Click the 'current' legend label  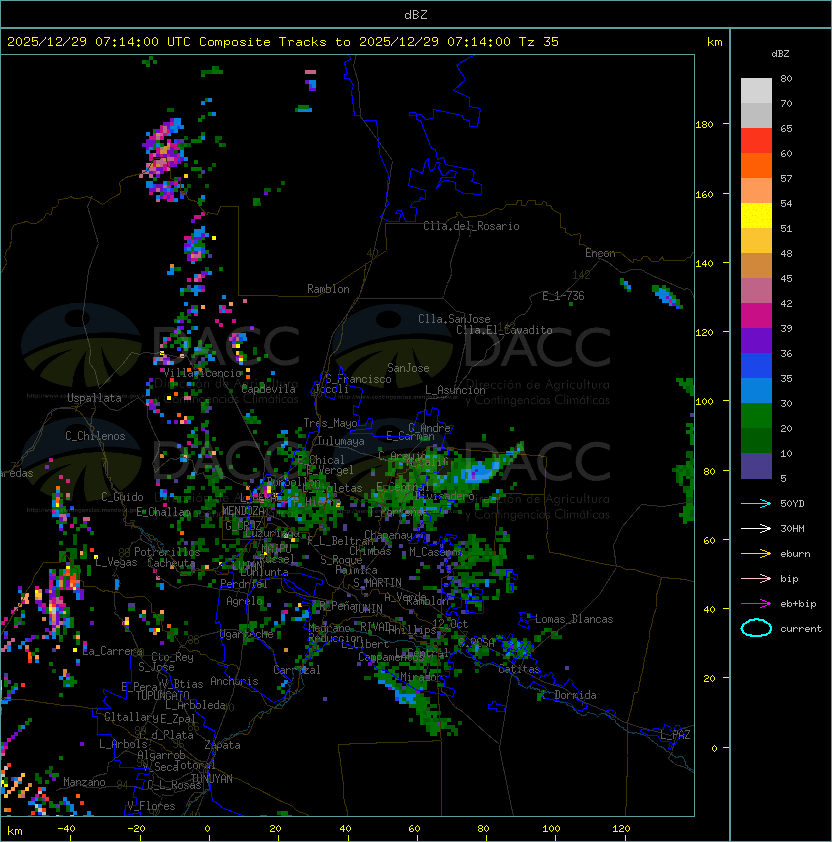[801, 629]
